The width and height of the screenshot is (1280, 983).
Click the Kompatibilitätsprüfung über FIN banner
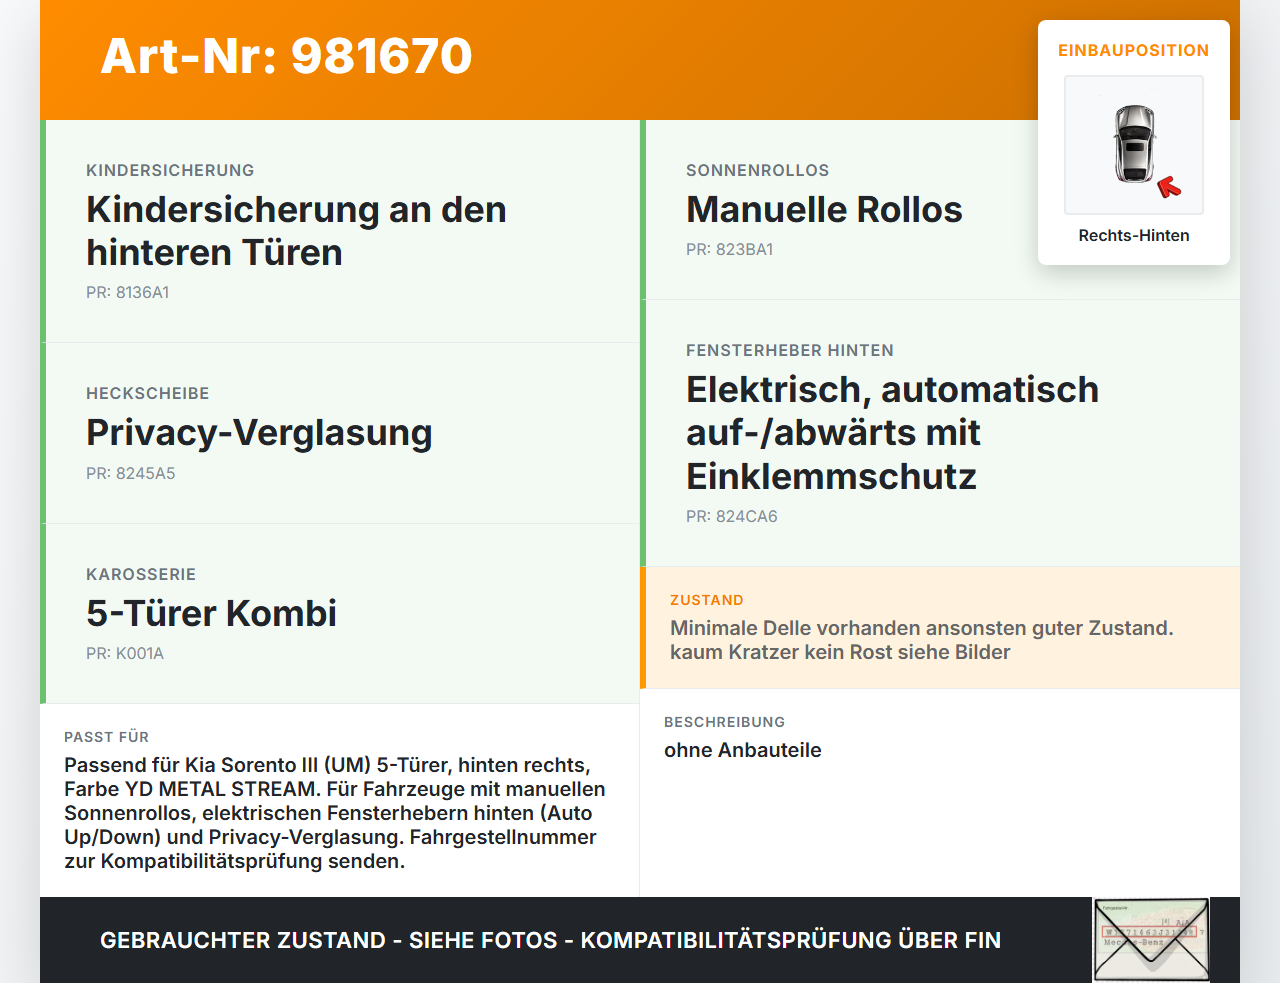[x=550, y=940]
